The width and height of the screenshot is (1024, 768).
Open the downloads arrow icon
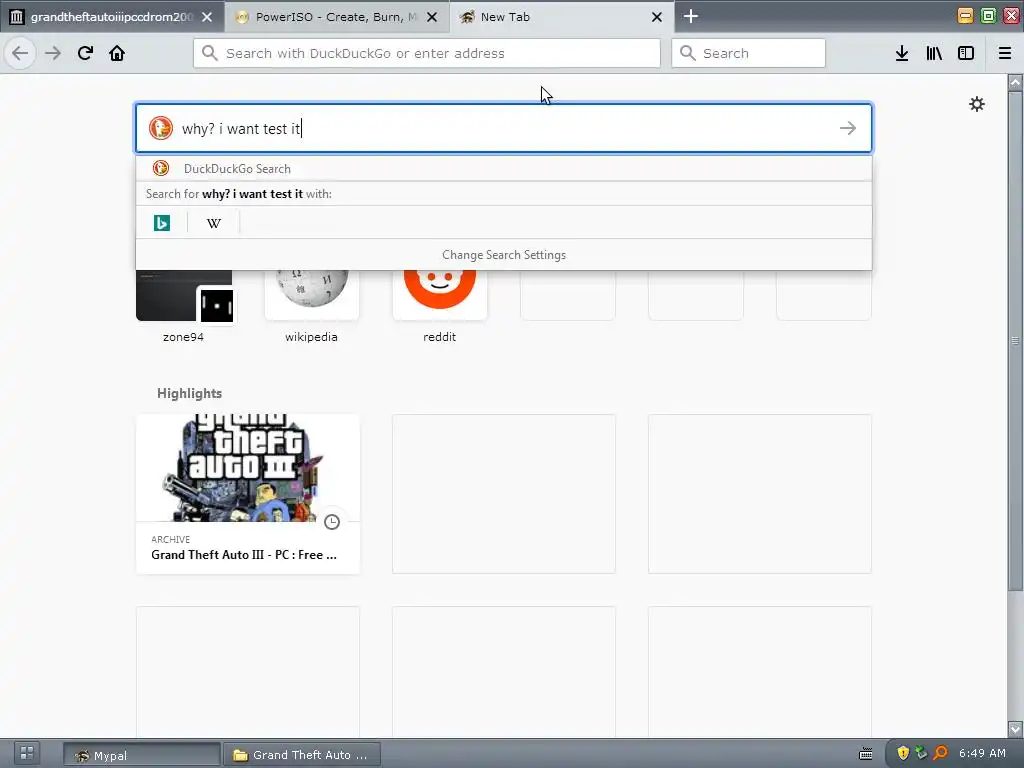click(902, 54)
